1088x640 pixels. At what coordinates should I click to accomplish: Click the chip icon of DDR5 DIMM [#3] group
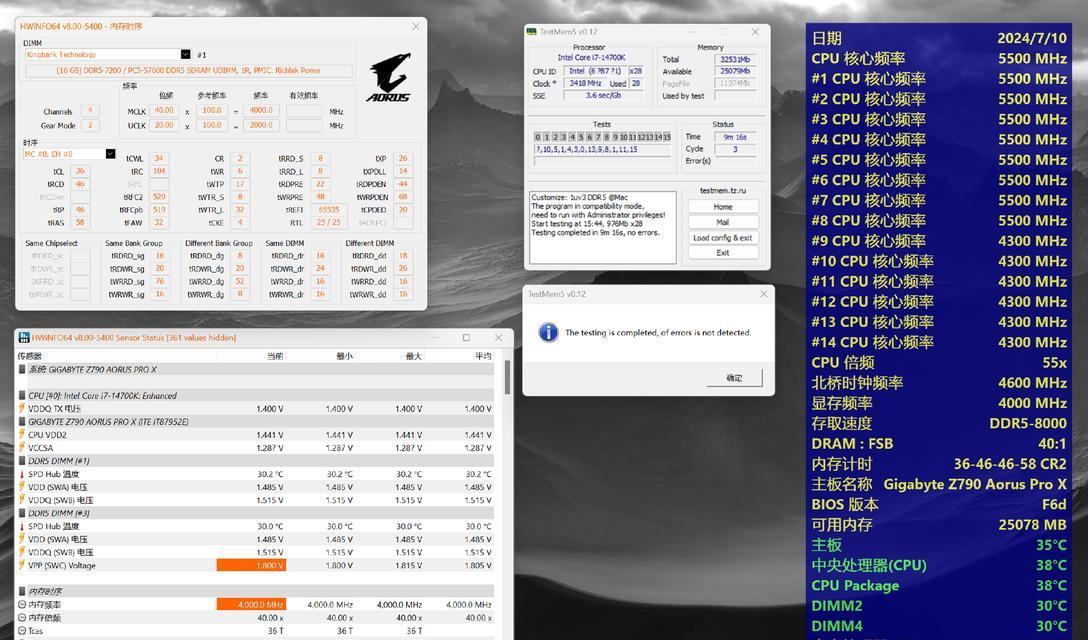click(x=22, y=513)
